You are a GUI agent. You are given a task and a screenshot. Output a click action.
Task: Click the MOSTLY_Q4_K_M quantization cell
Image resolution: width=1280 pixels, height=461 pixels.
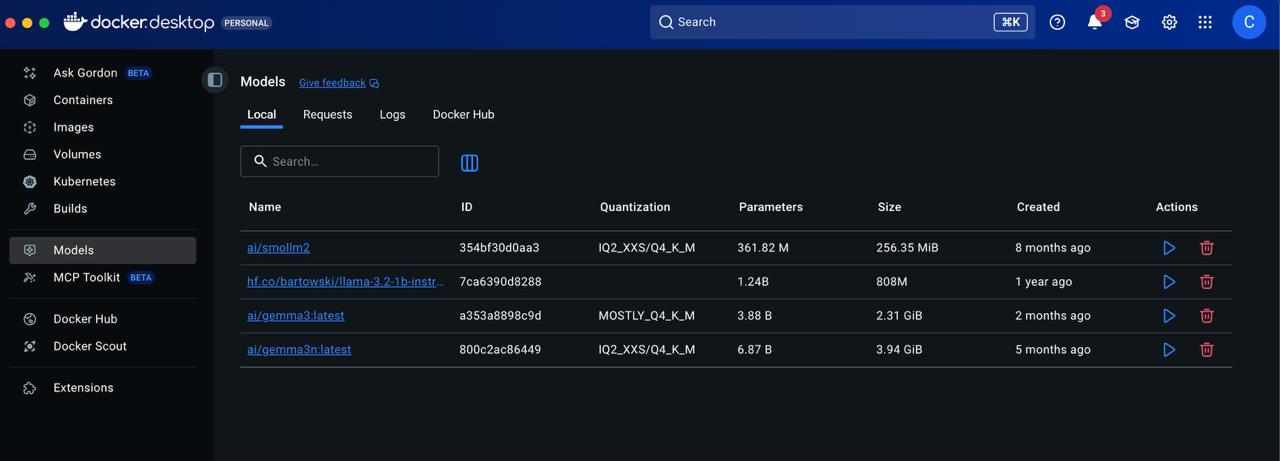[x=646, y=316]
